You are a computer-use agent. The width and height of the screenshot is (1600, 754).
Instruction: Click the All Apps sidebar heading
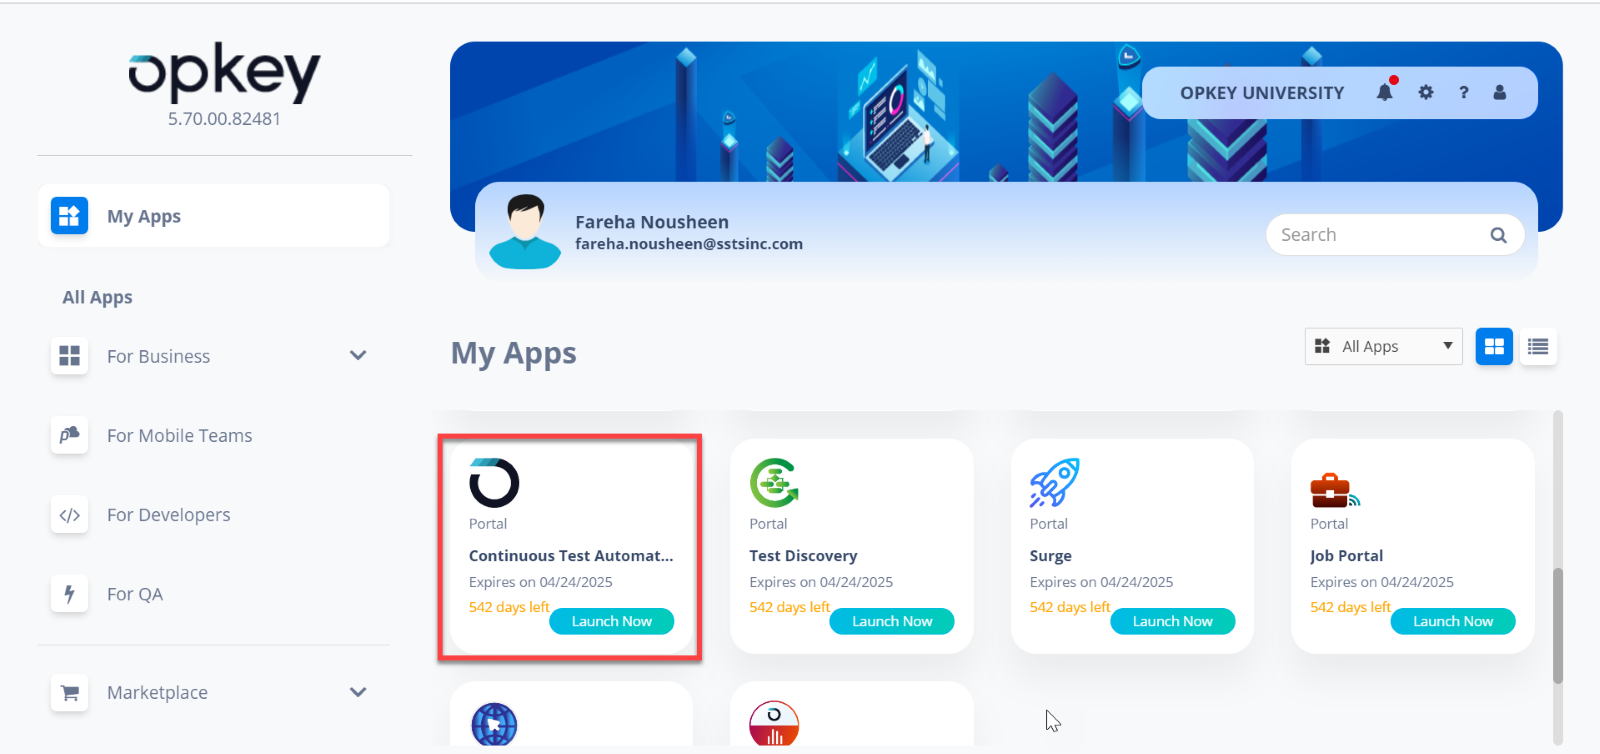(x=97, y=297)
